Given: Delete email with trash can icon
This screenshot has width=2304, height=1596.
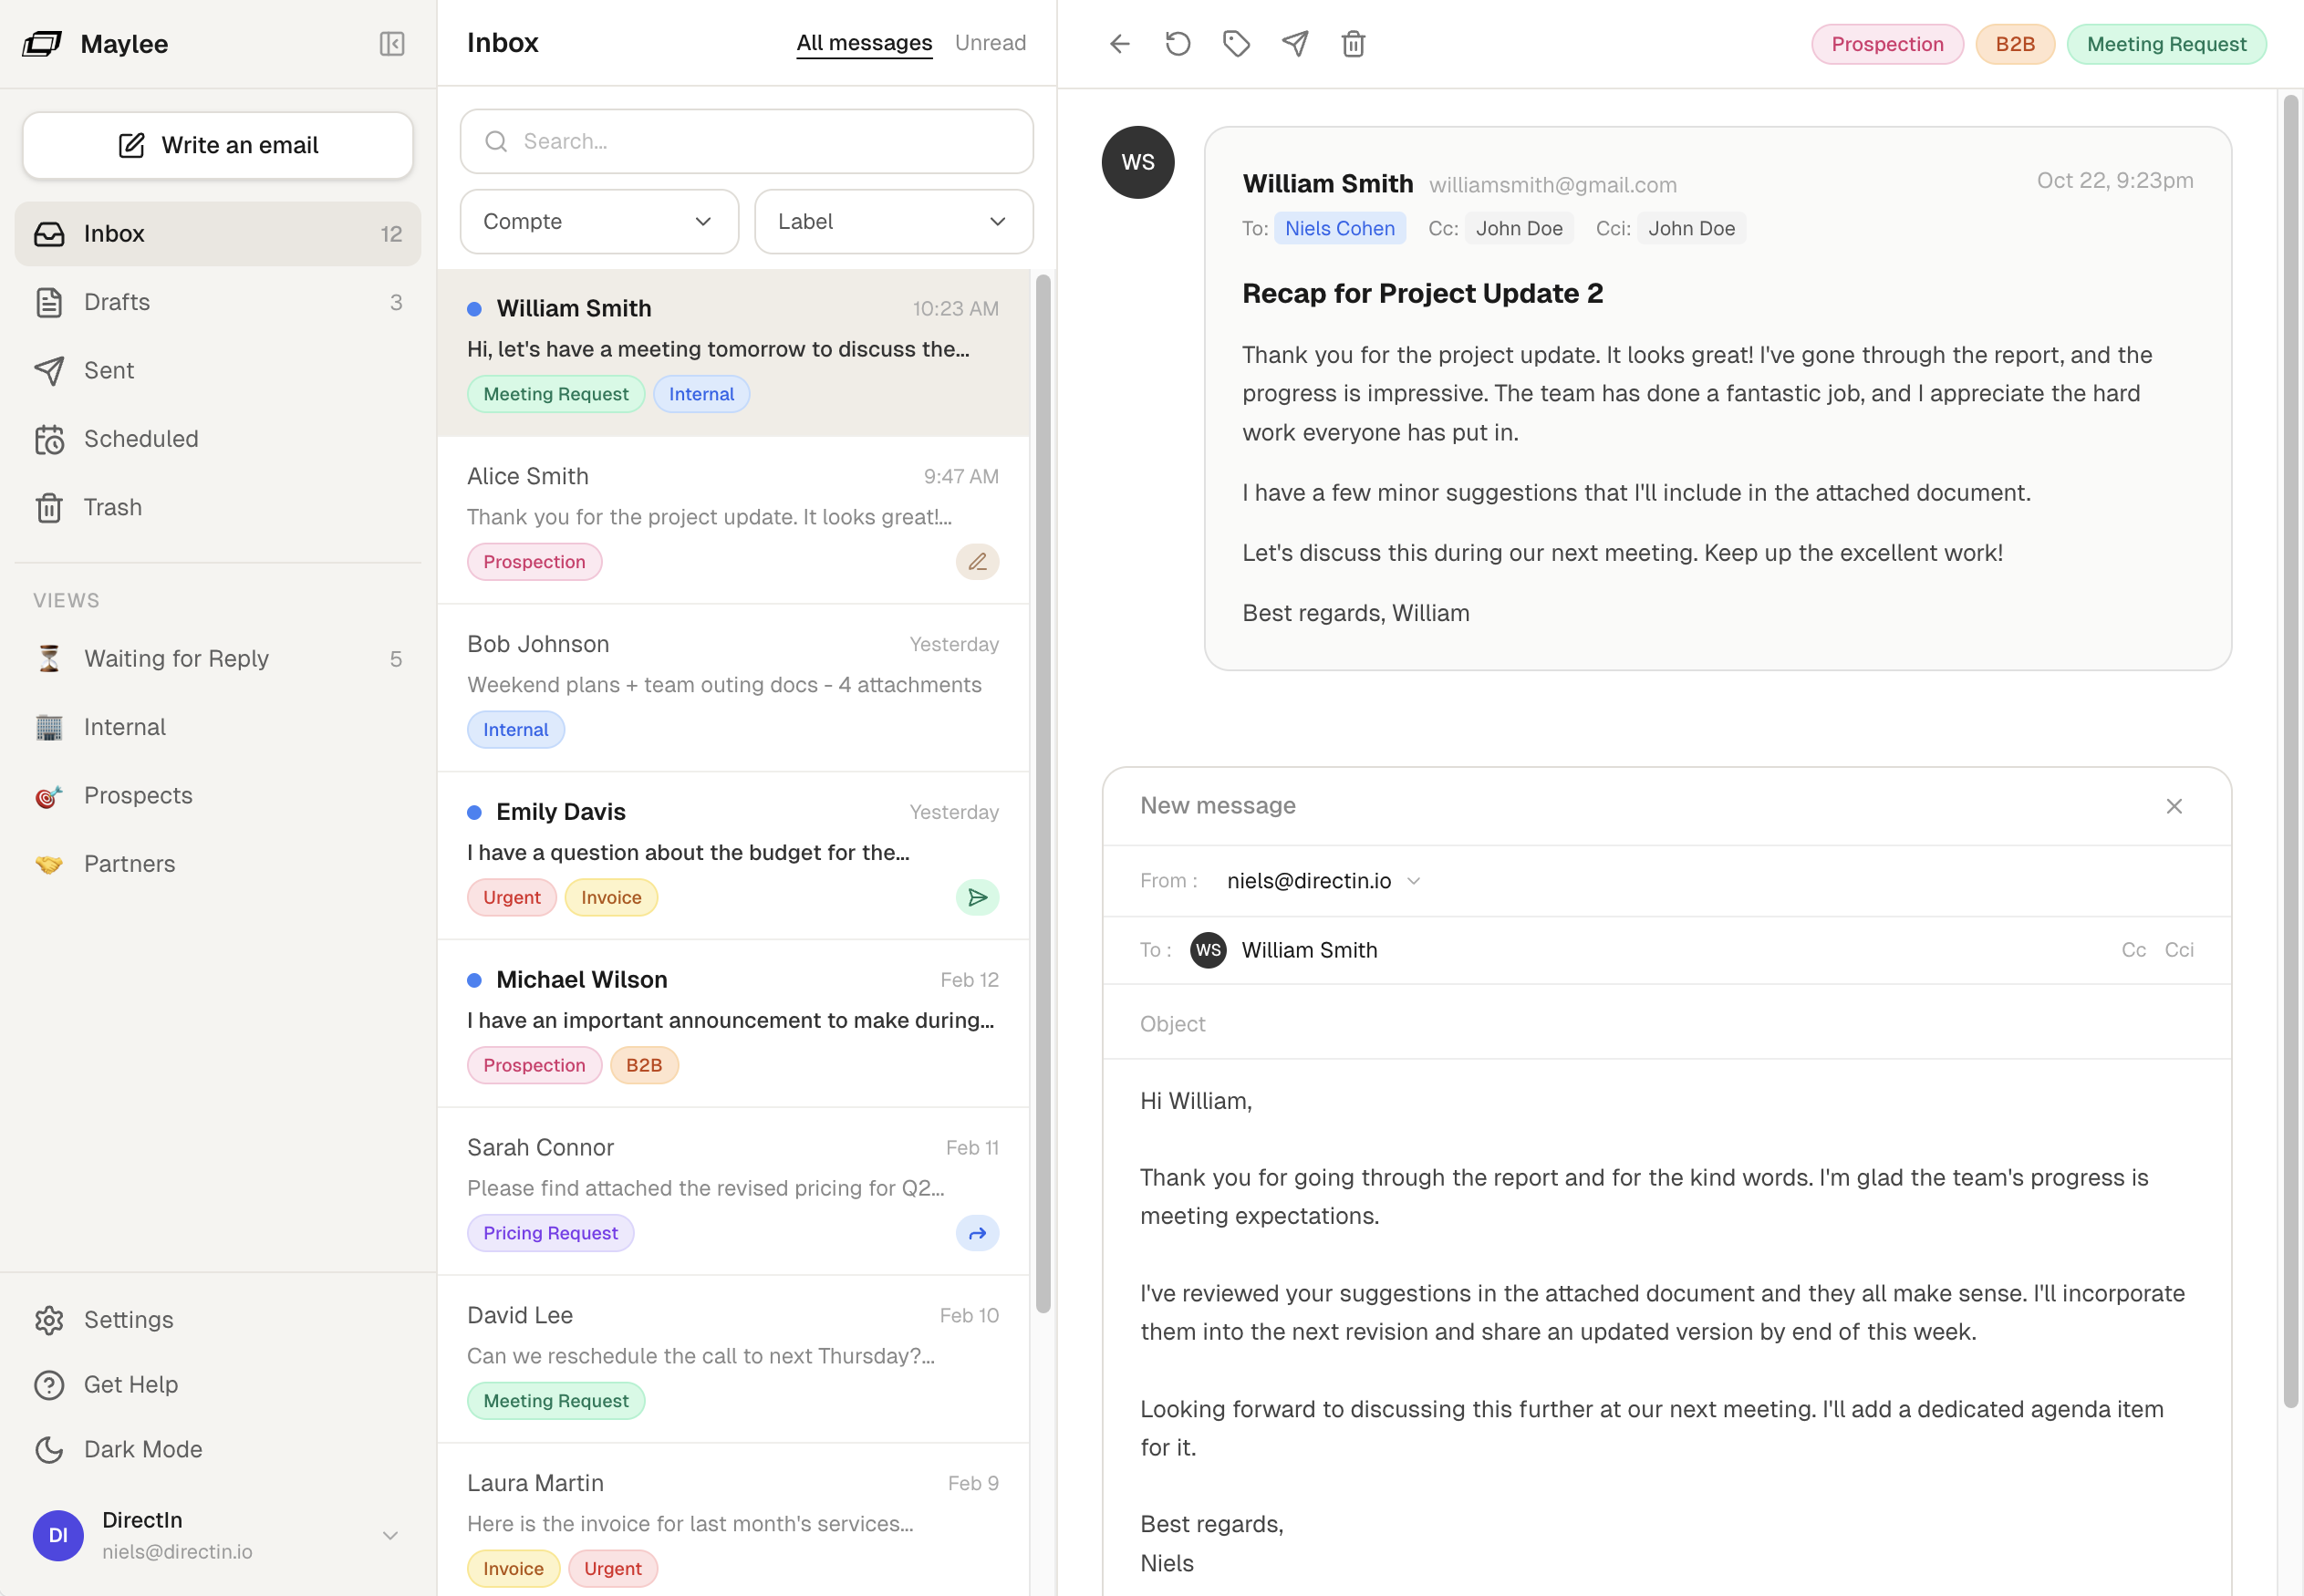Looking at the screenshot, I should coord(1353,44).
